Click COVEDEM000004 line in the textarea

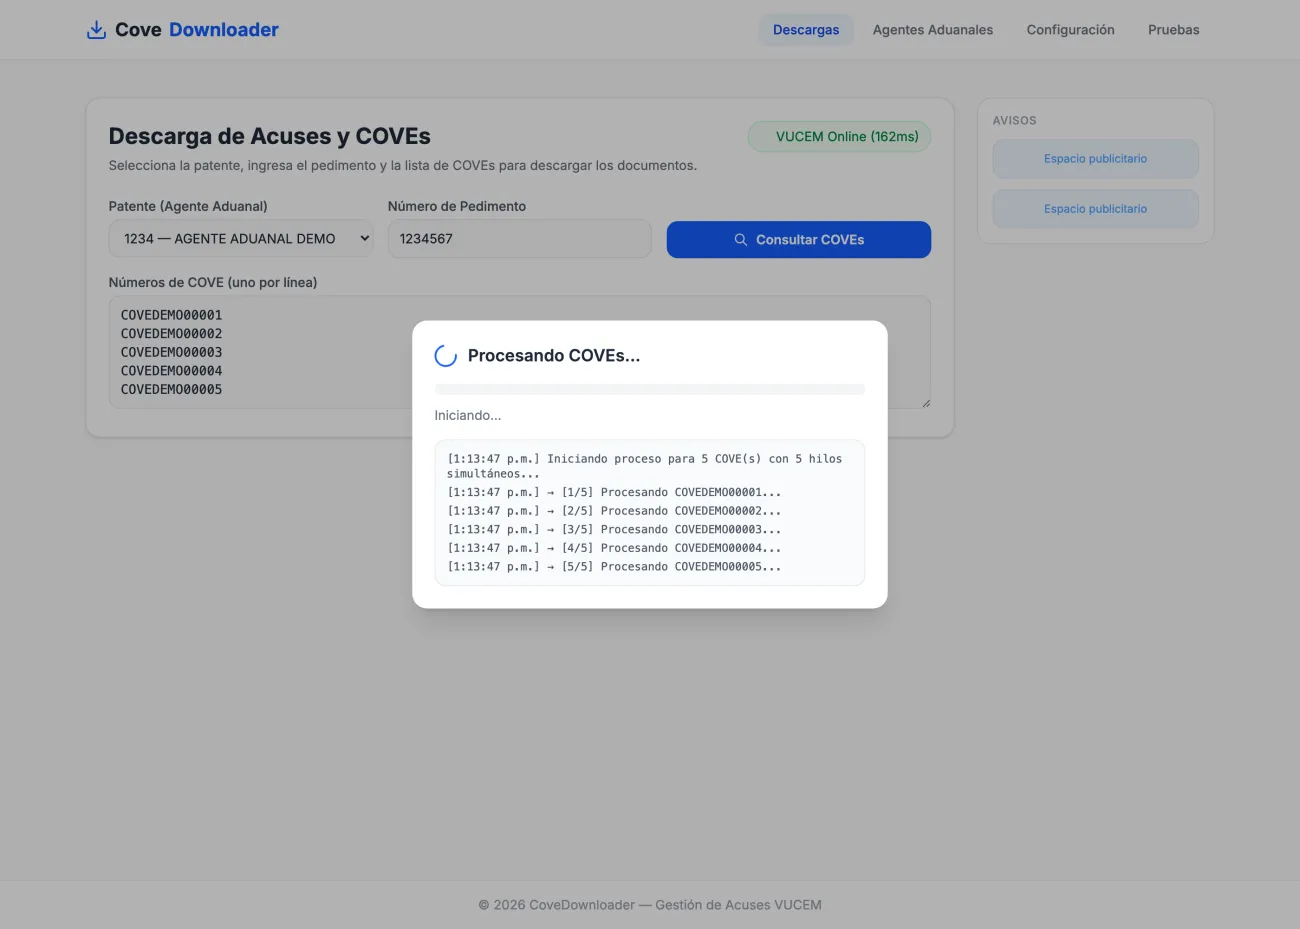coord(172,371)
